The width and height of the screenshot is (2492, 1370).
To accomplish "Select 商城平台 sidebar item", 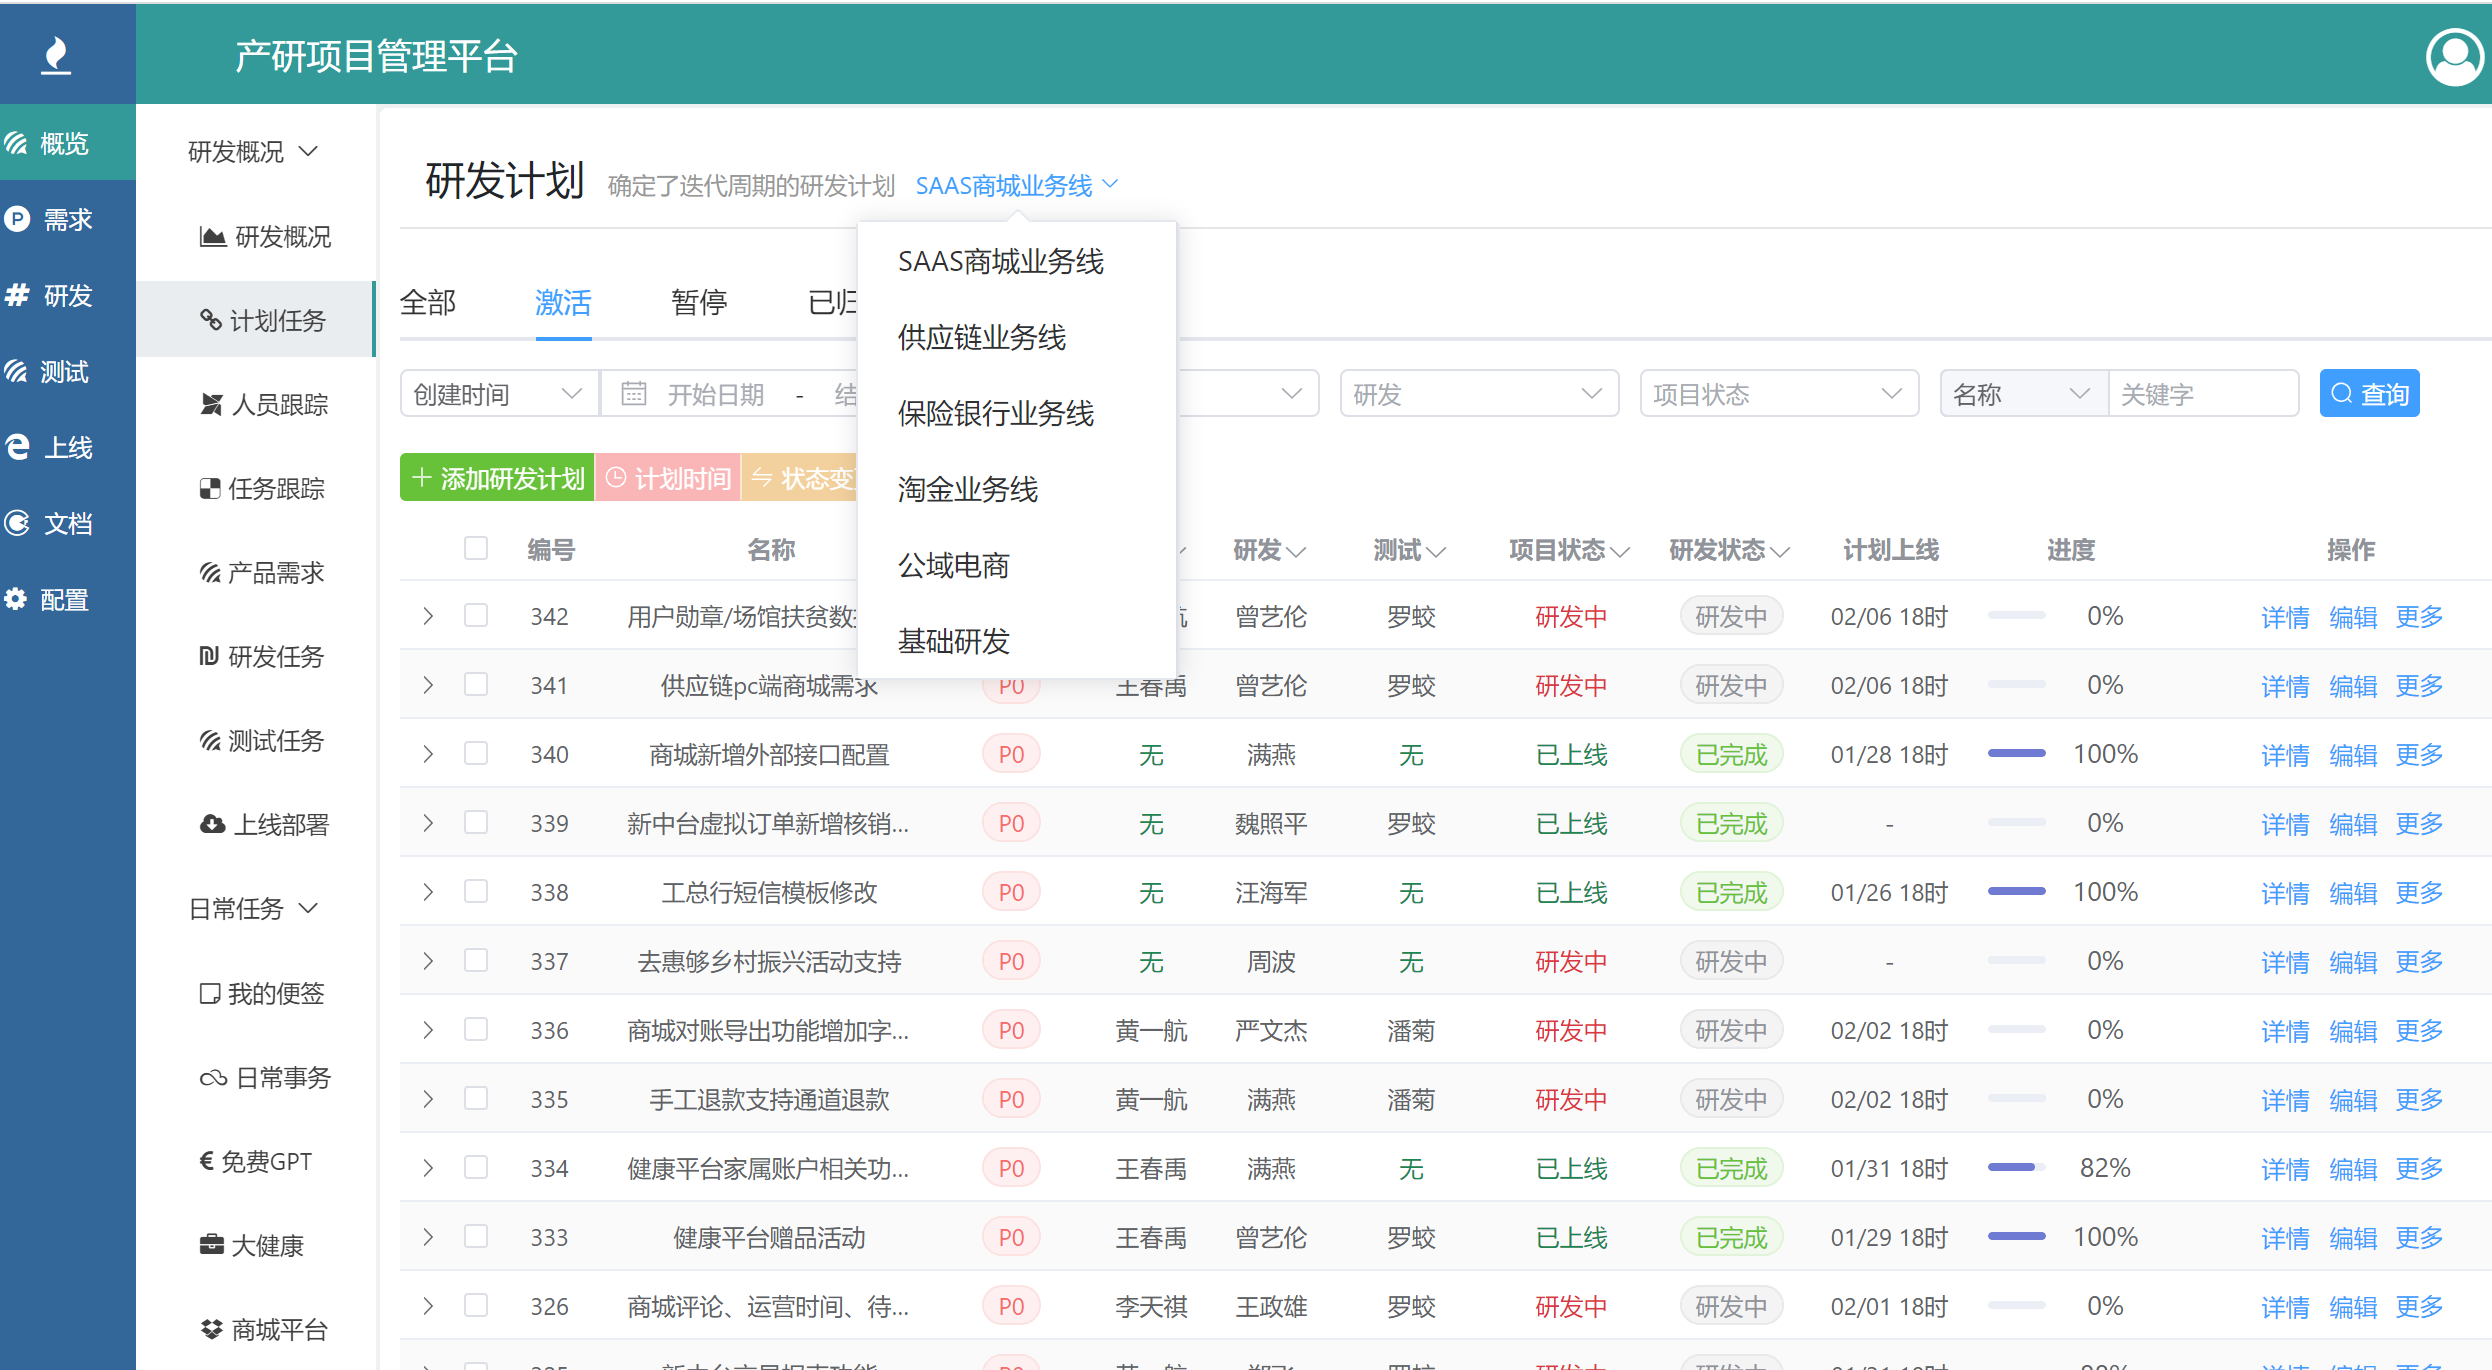I will tap(265, 1330).
